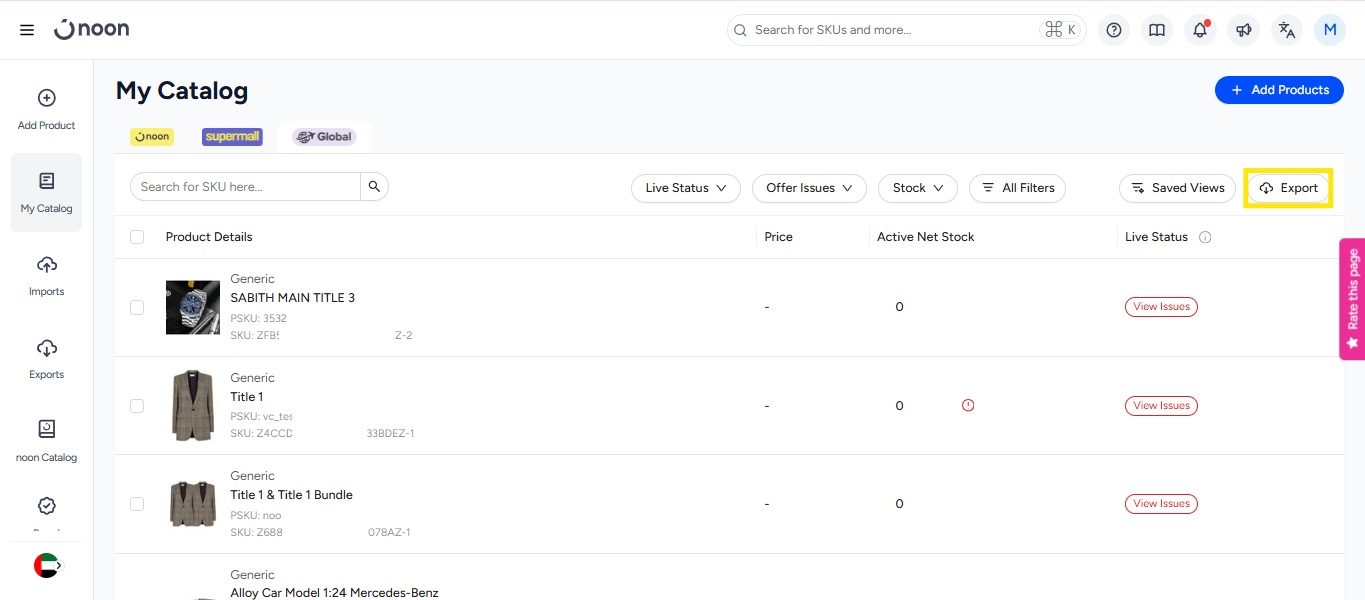Click the Add Products button

(1279, 90)
